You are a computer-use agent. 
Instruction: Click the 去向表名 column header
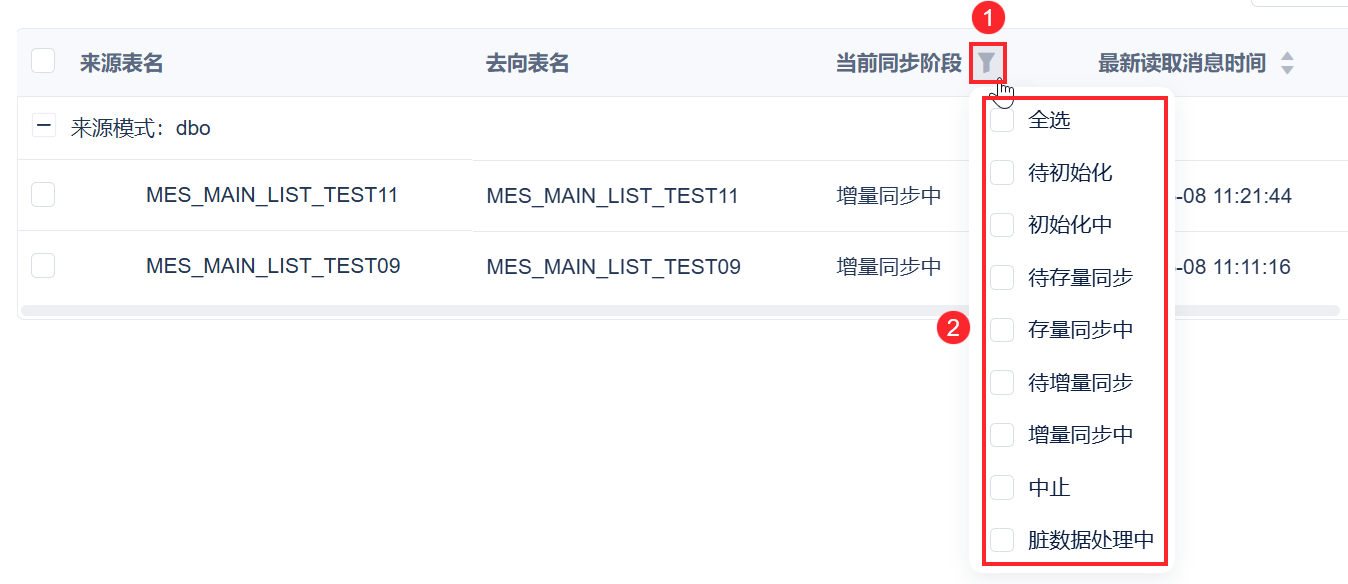point(527,63)
